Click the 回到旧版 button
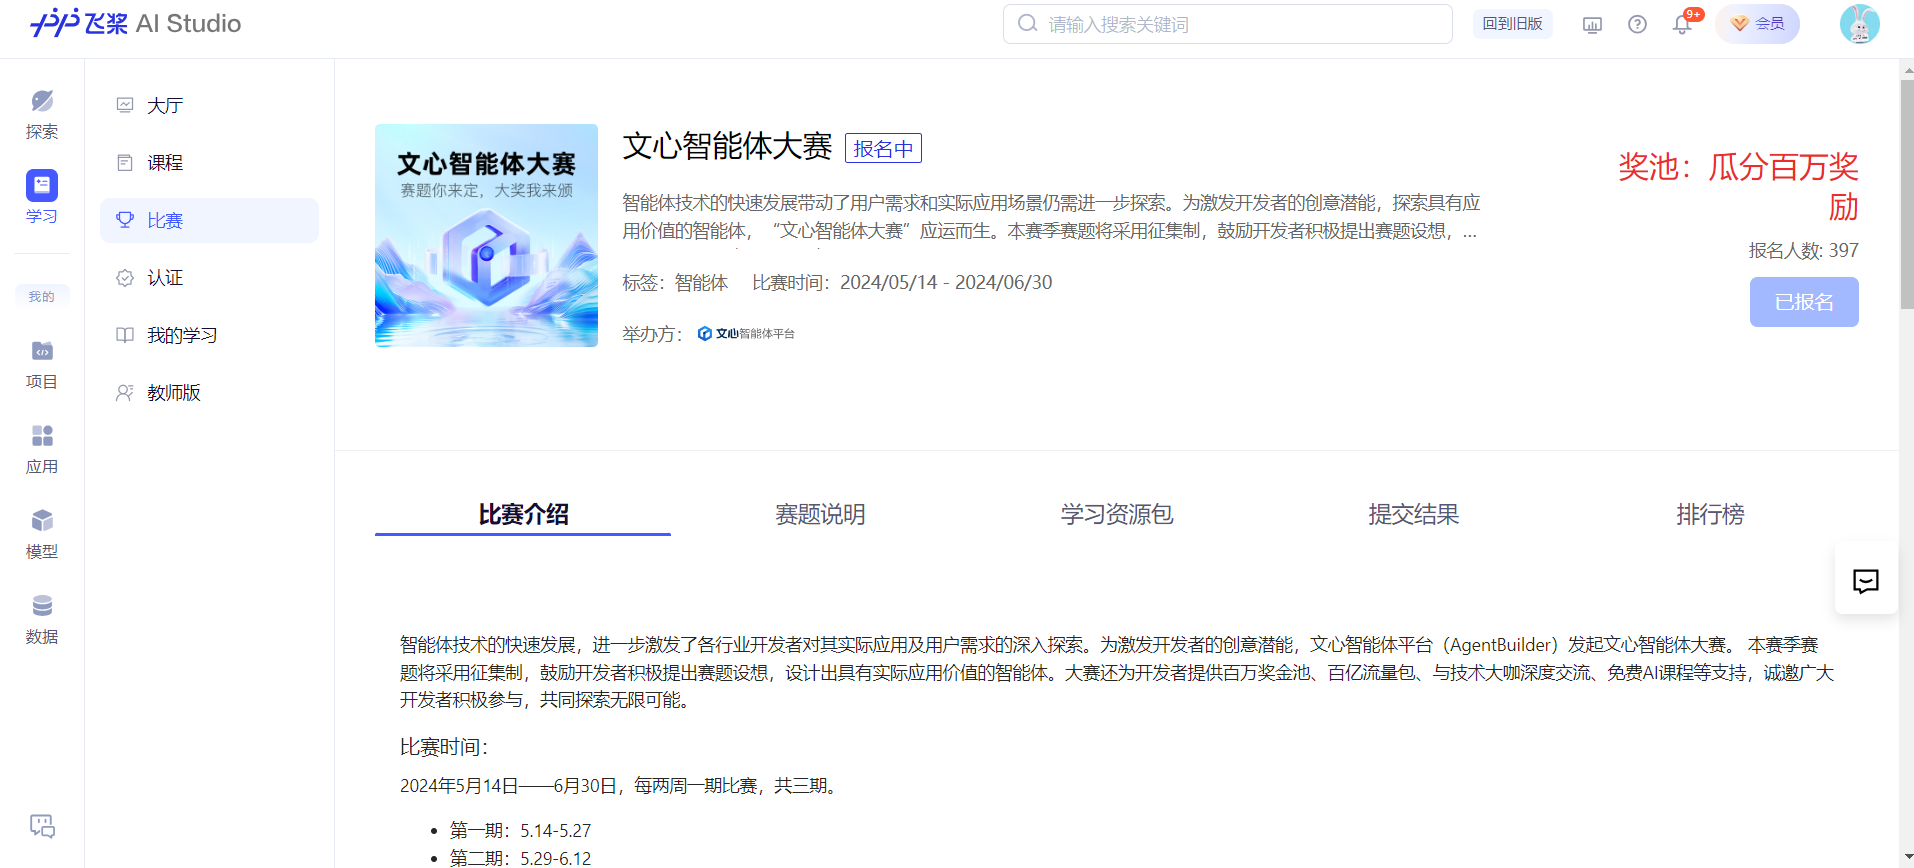This screenshot has width=1914, height=868. pos(1512,24)
